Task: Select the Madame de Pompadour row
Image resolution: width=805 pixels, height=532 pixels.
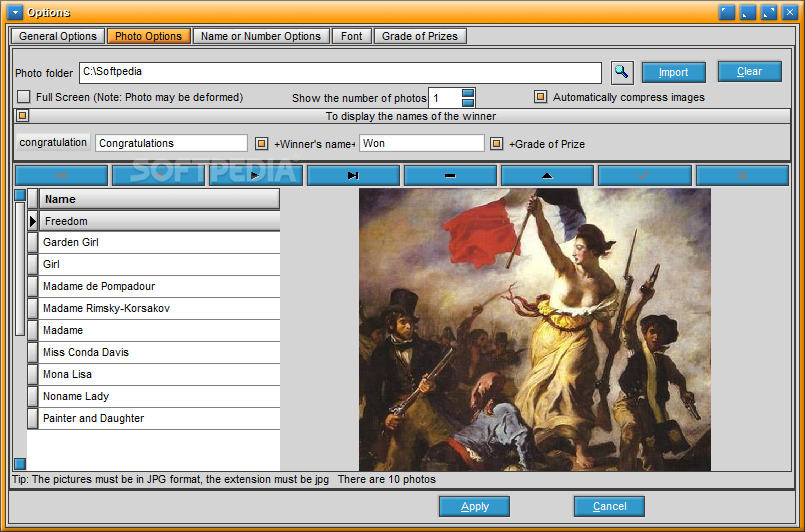Action: click(x=160, y=287)
